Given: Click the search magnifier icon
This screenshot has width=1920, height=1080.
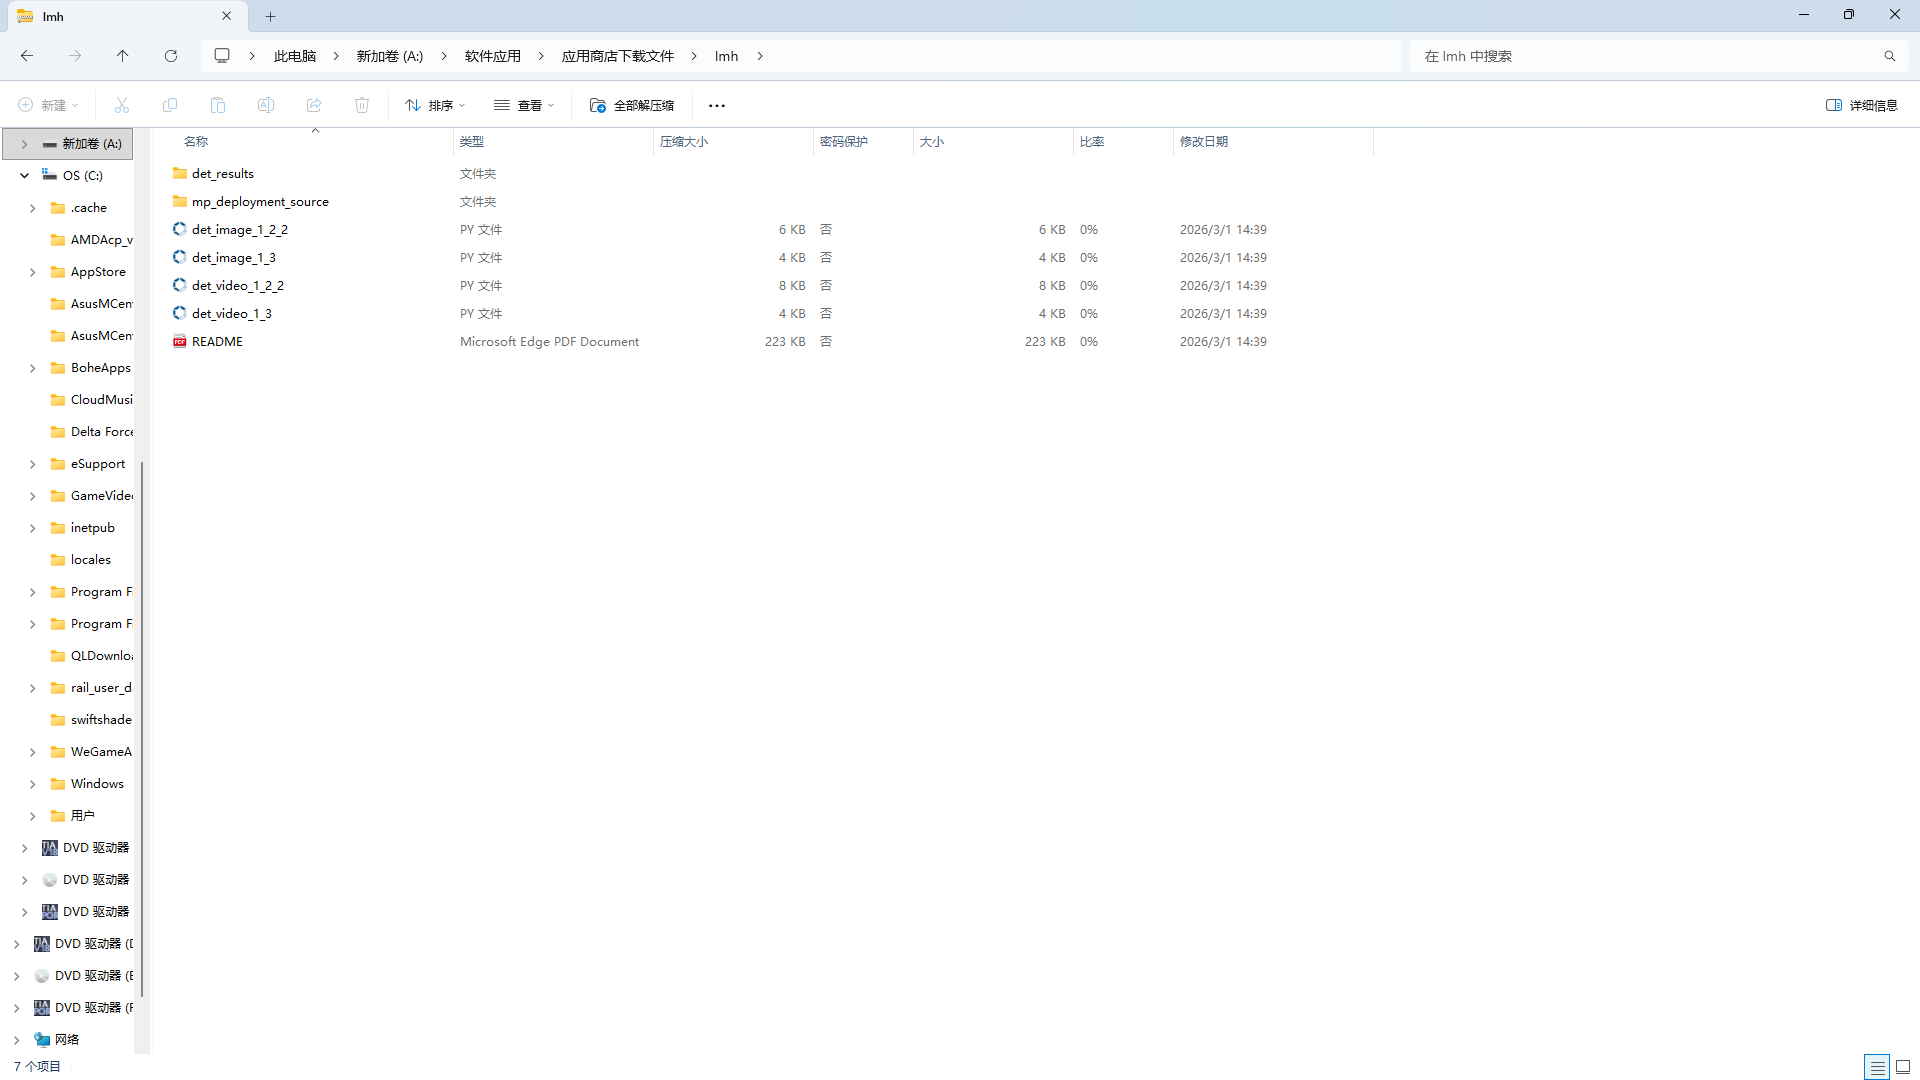Looking at the screenshot, I should [x=1889, y=56].
